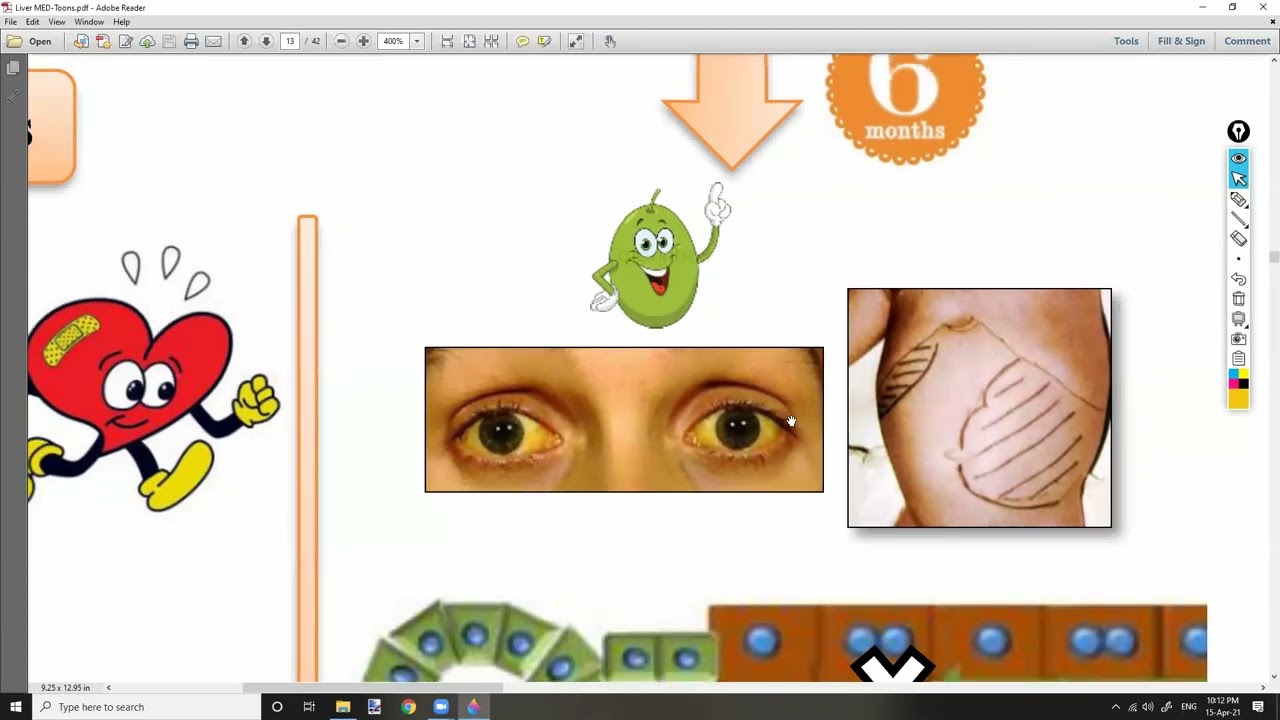The image size is (1280, 720).
Task: Click horizontal scrollbar right arrow
Action: pos(1264,688)
